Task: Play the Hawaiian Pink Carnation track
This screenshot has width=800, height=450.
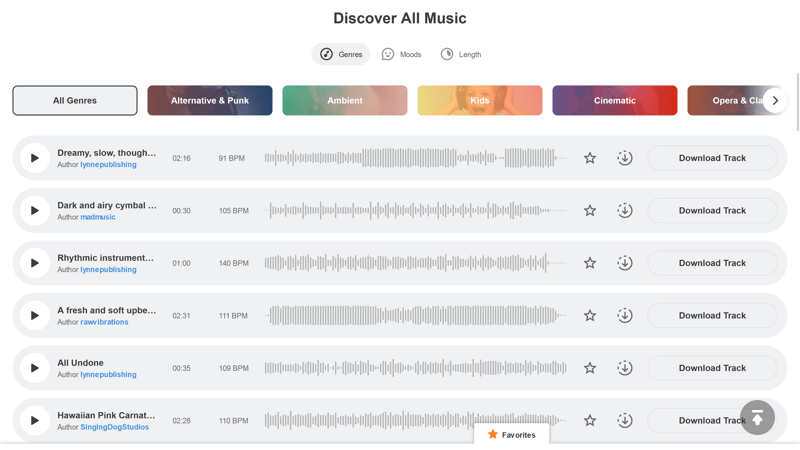Action: tap(34, 421)
